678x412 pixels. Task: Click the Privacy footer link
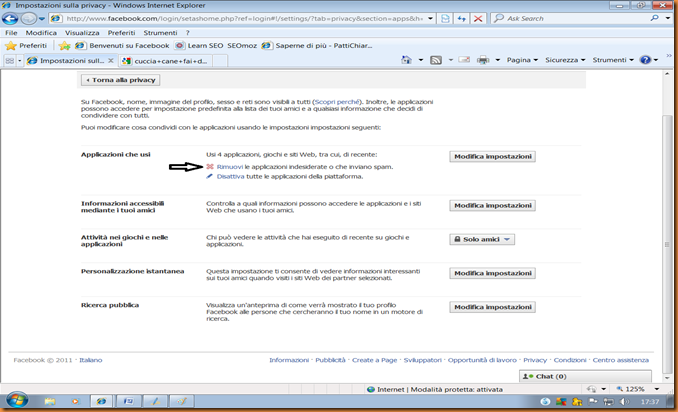point(535,360)
